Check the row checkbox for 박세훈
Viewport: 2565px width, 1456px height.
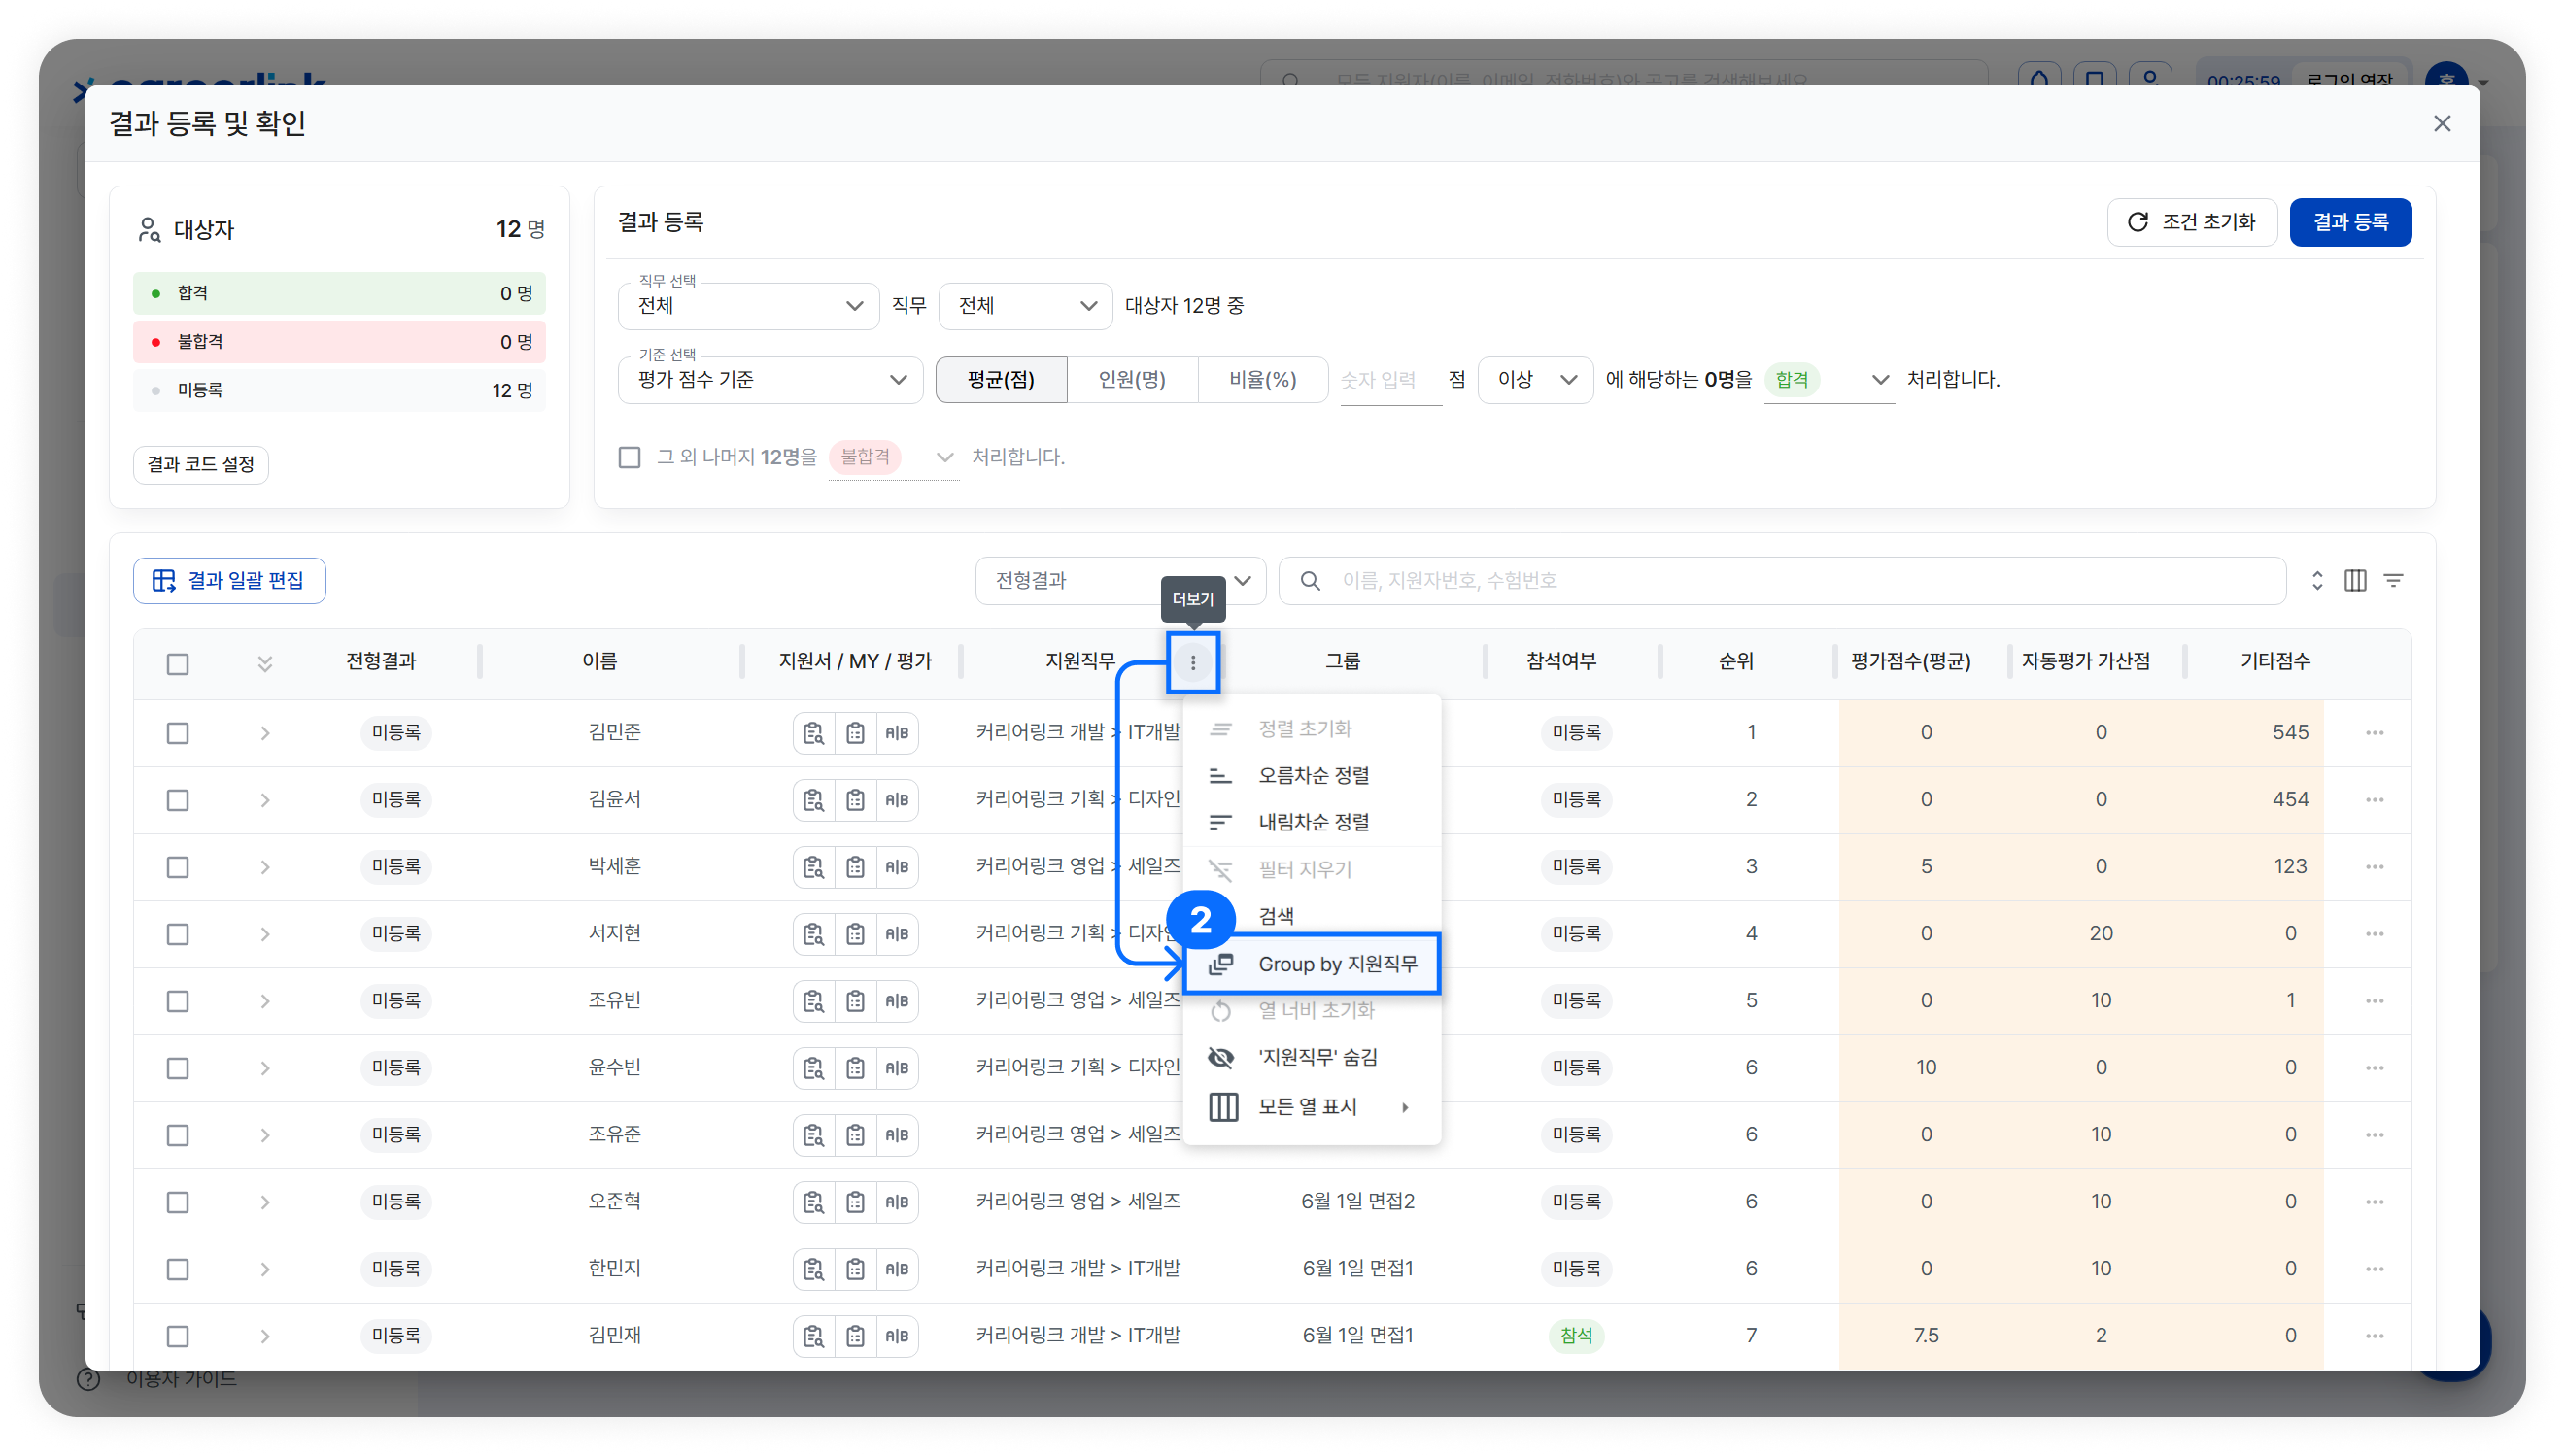[178, 867]
